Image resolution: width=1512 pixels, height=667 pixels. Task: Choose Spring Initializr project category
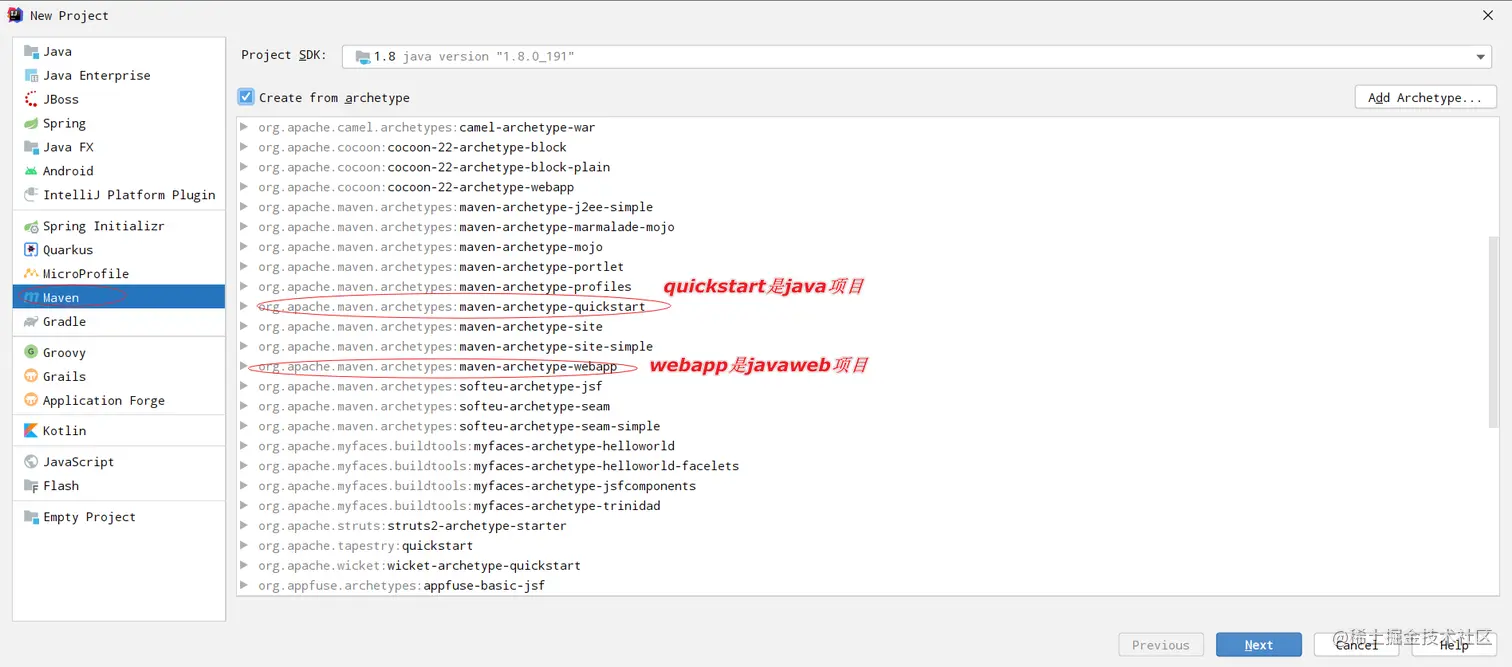tap(119, 226)
